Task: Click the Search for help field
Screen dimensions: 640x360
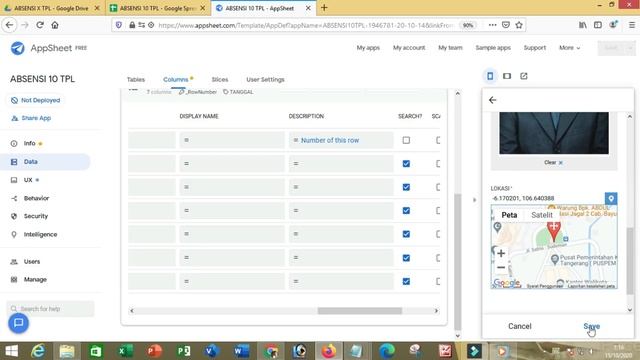Action: [x=50, y=309]
